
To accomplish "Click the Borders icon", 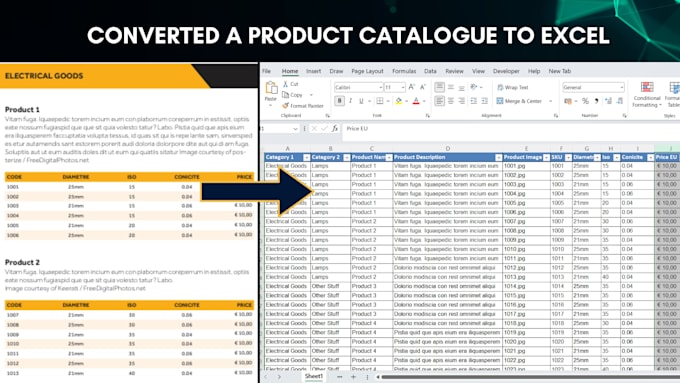I will (x=380, y=101).
